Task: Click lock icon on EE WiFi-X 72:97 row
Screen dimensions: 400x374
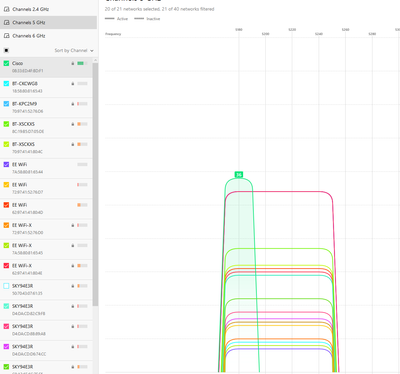Action: tap(73, 225)
